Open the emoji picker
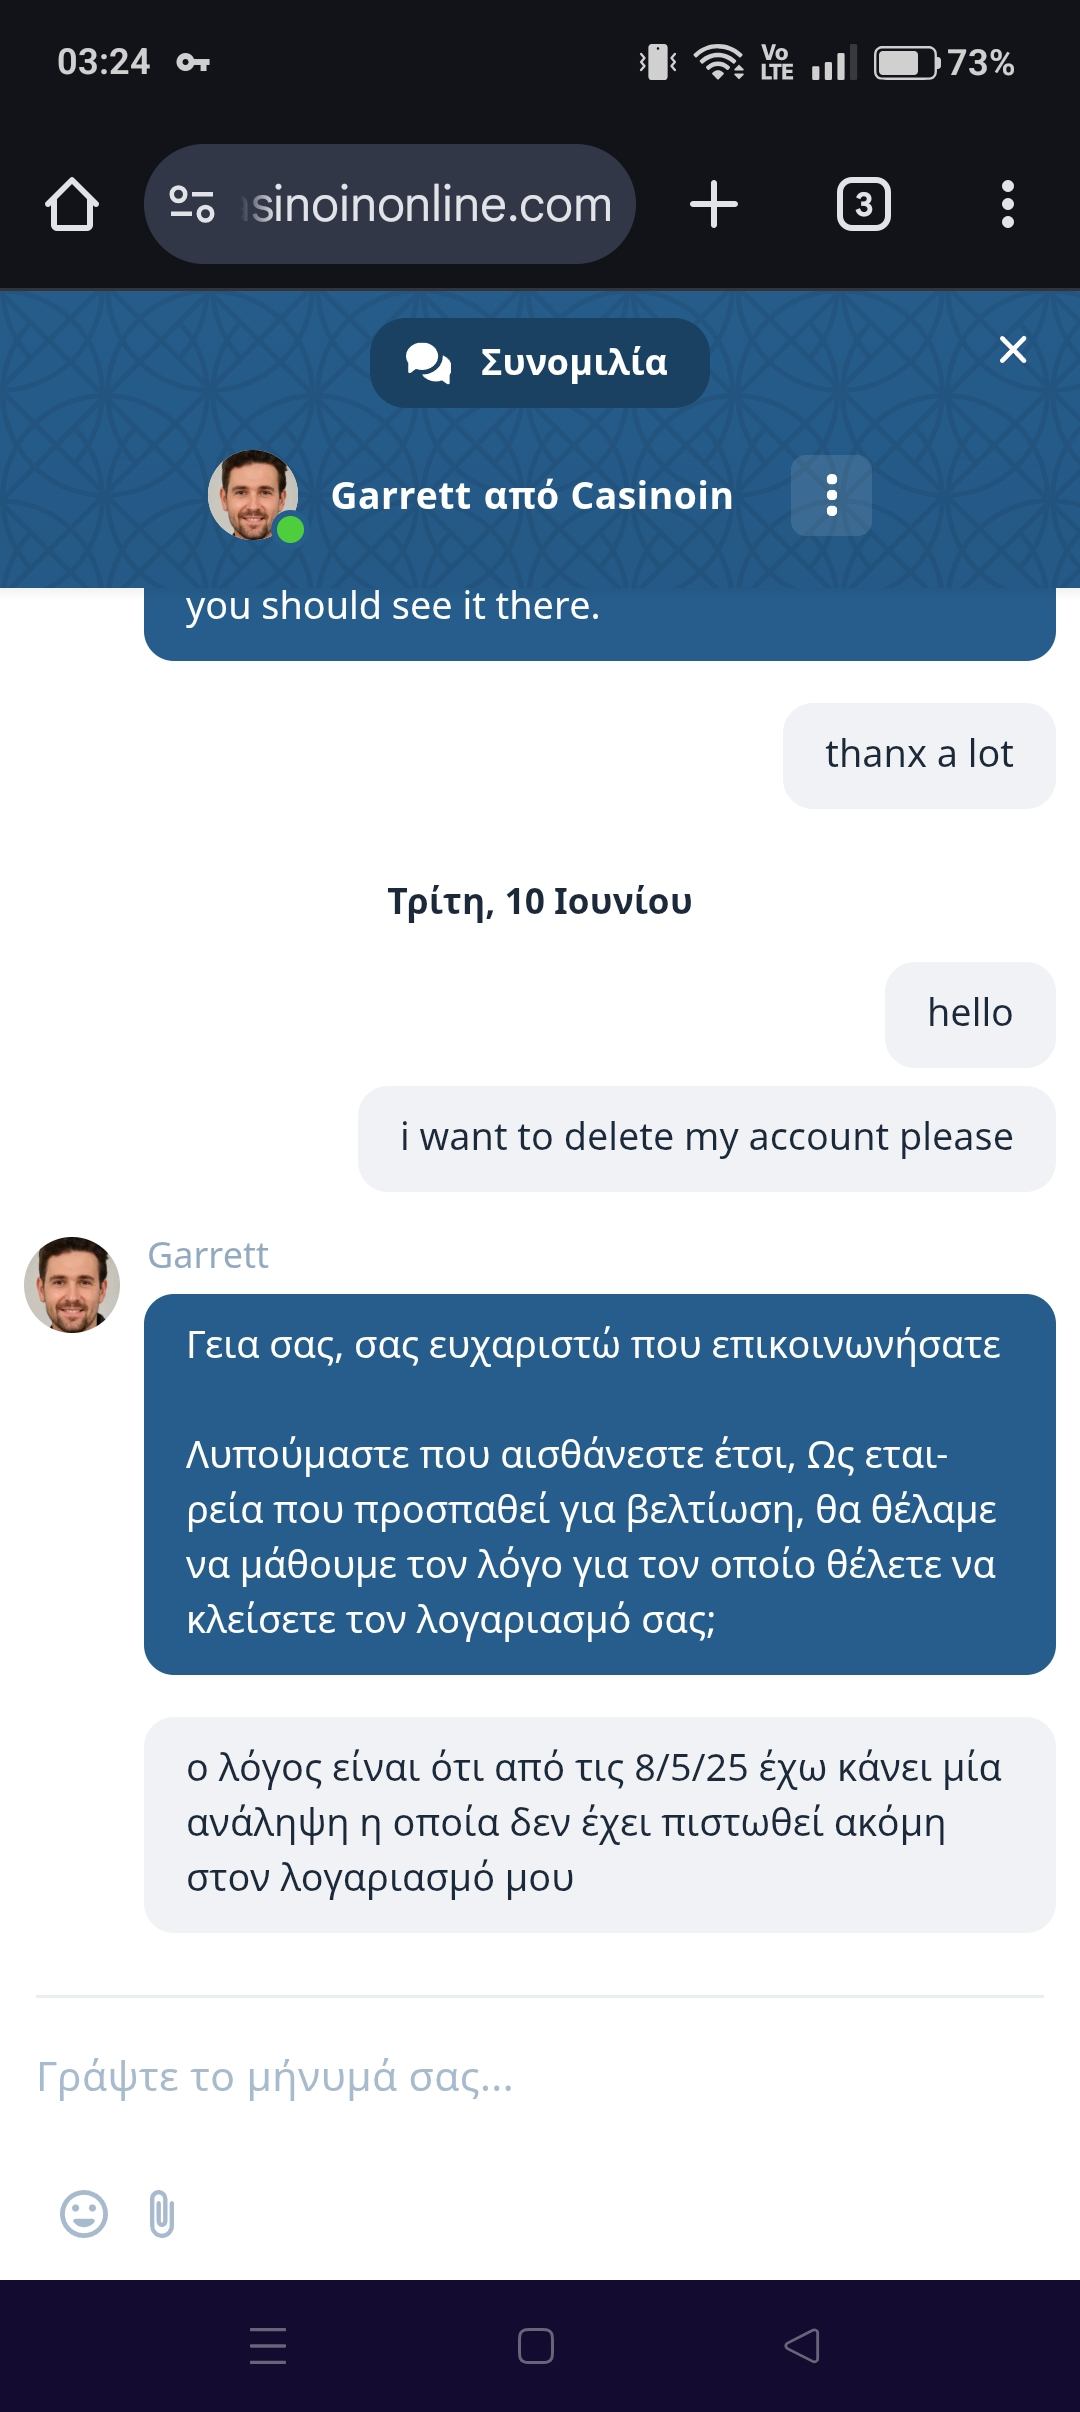The image size is (1080, 2412). [84, 2213]
